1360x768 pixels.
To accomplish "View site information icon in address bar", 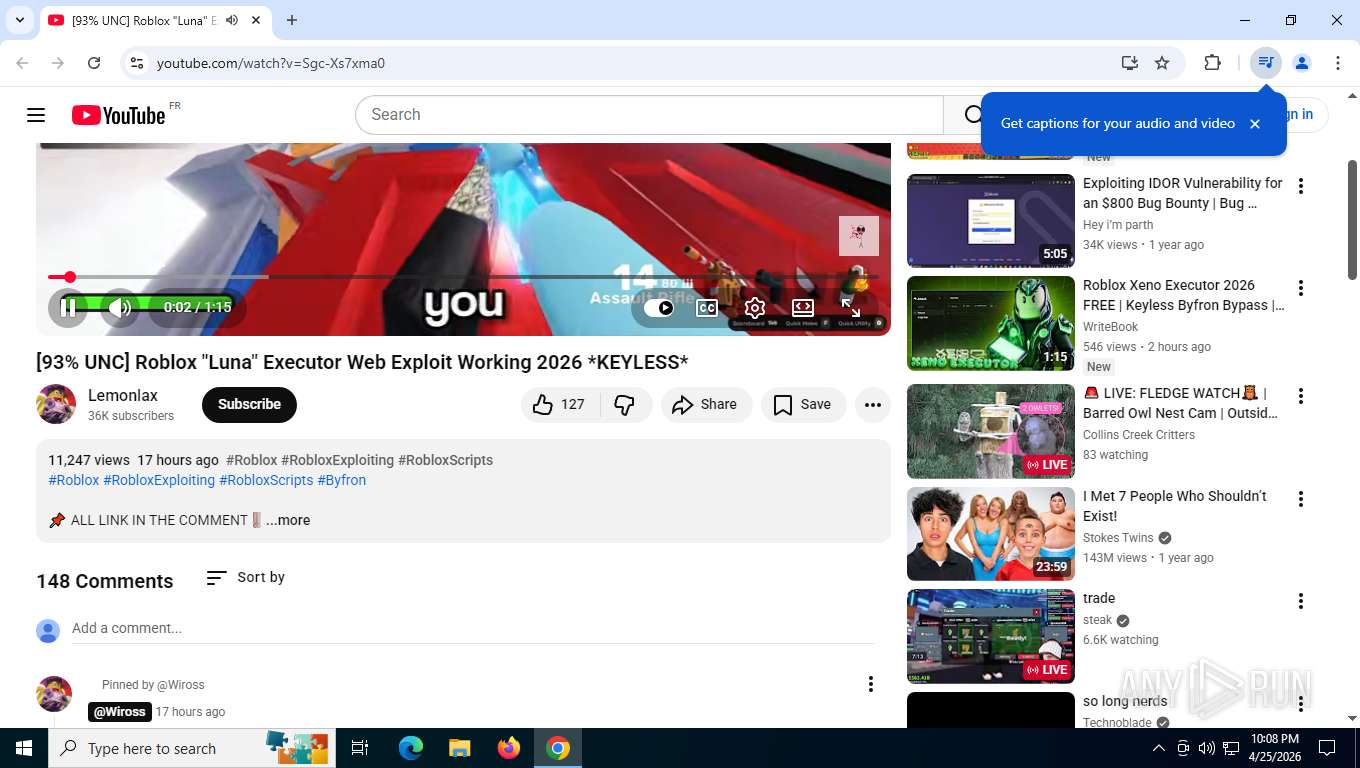I will click(x=138, y=63).
